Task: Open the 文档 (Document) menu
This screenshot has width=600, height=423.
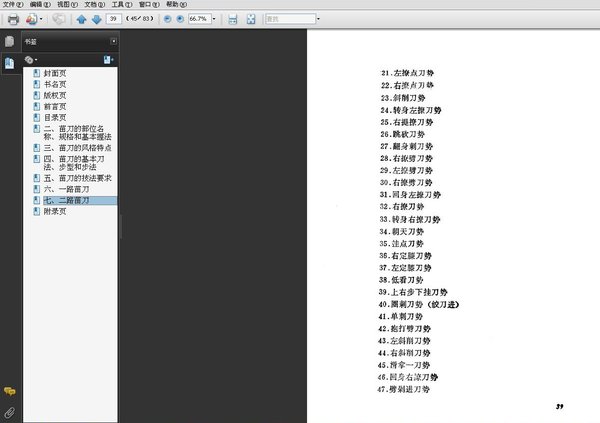Action: (x=95, y=4)
